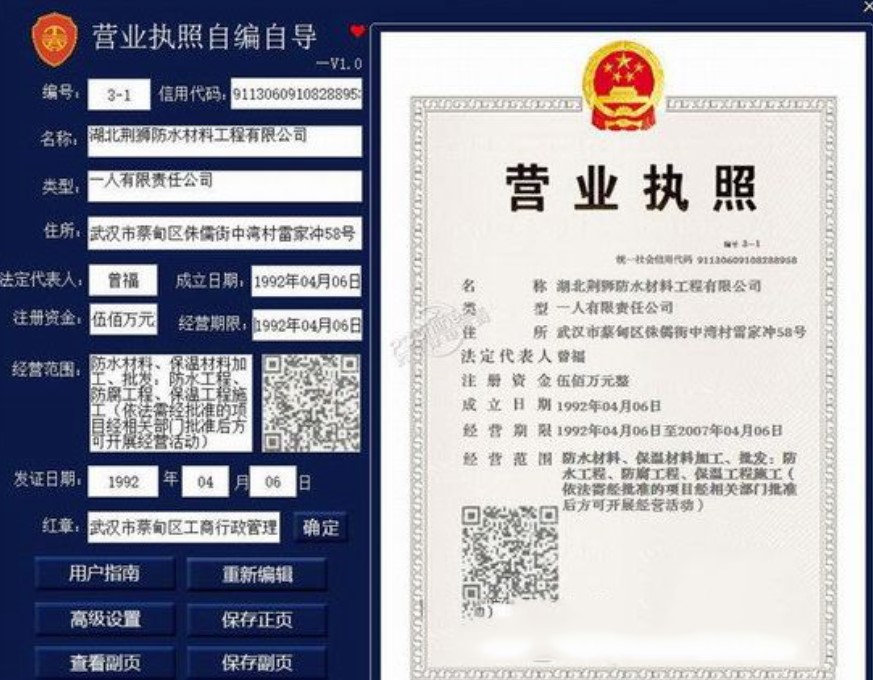Click the 保存正页 save main page button
This screenshot has width=873, height=680.
coord(257,619)
